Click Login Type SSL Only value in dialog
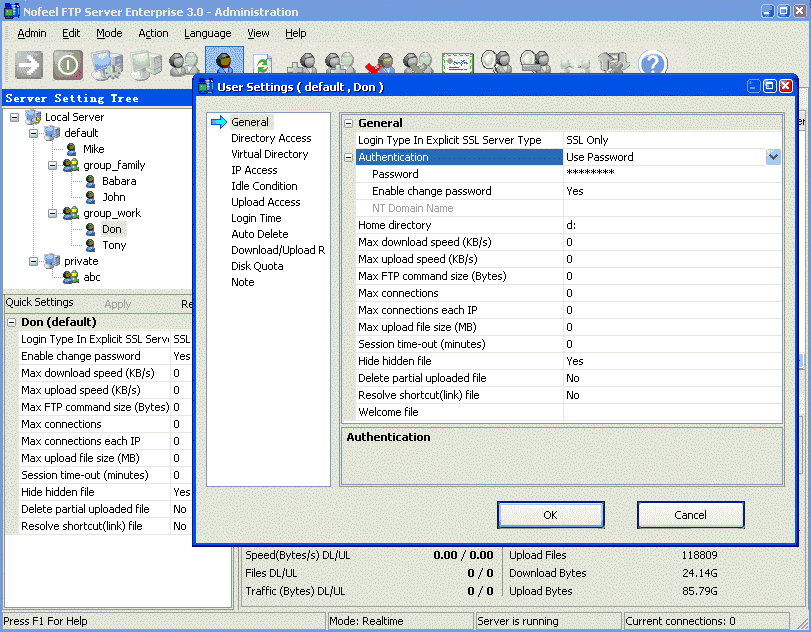Screen dimensions: 811x632 coord(672,140)
